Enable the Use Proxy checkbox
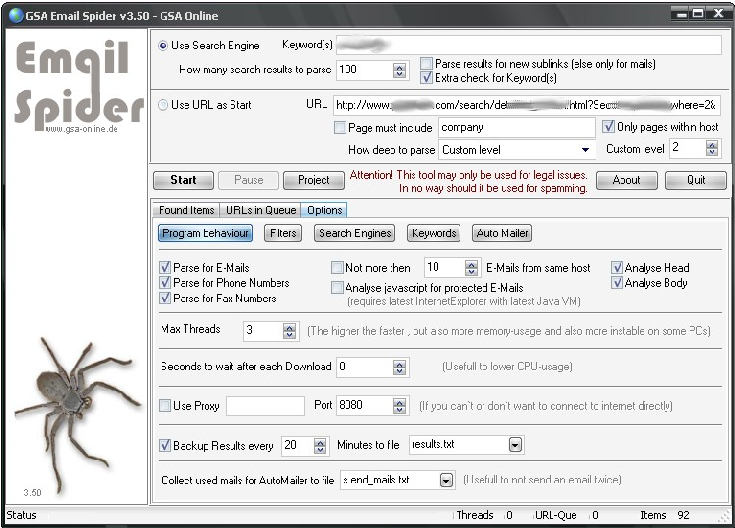 pyautogui.click(x=165, y=406)
